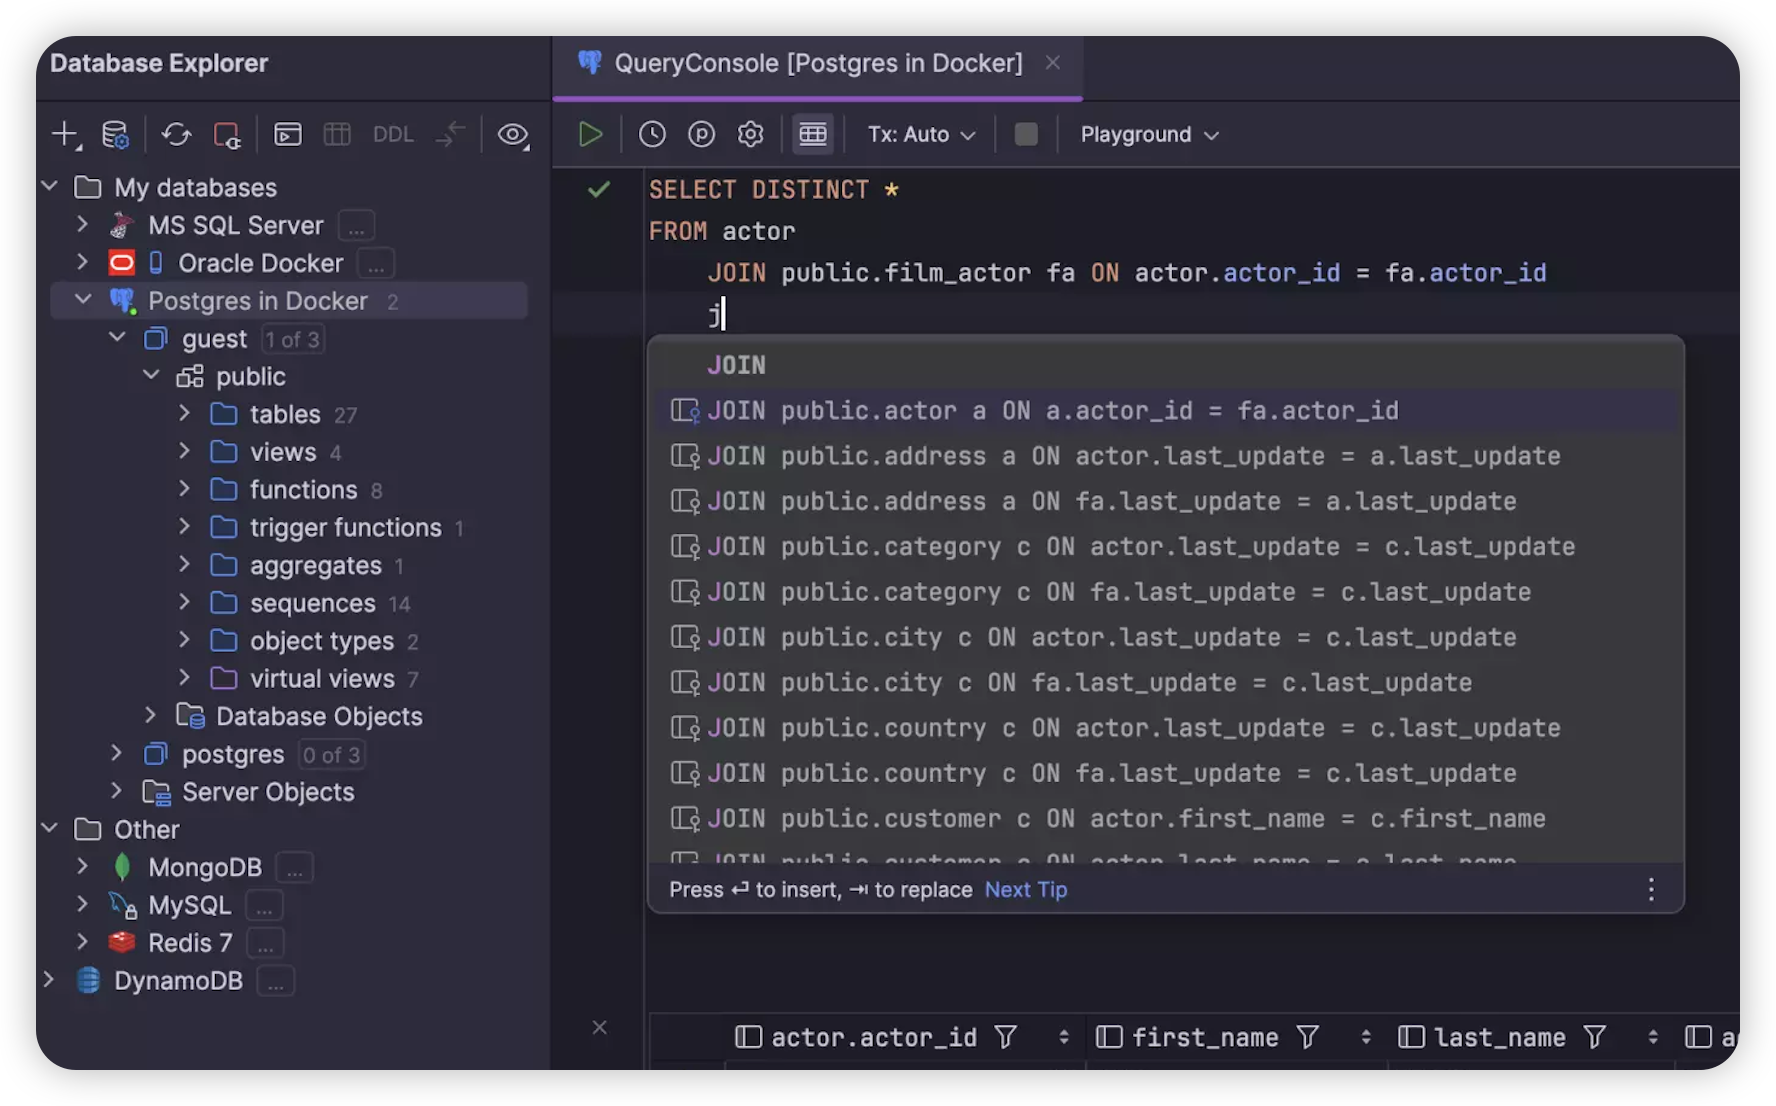
Task: Expand the views folder
Action: coord(184,451)
